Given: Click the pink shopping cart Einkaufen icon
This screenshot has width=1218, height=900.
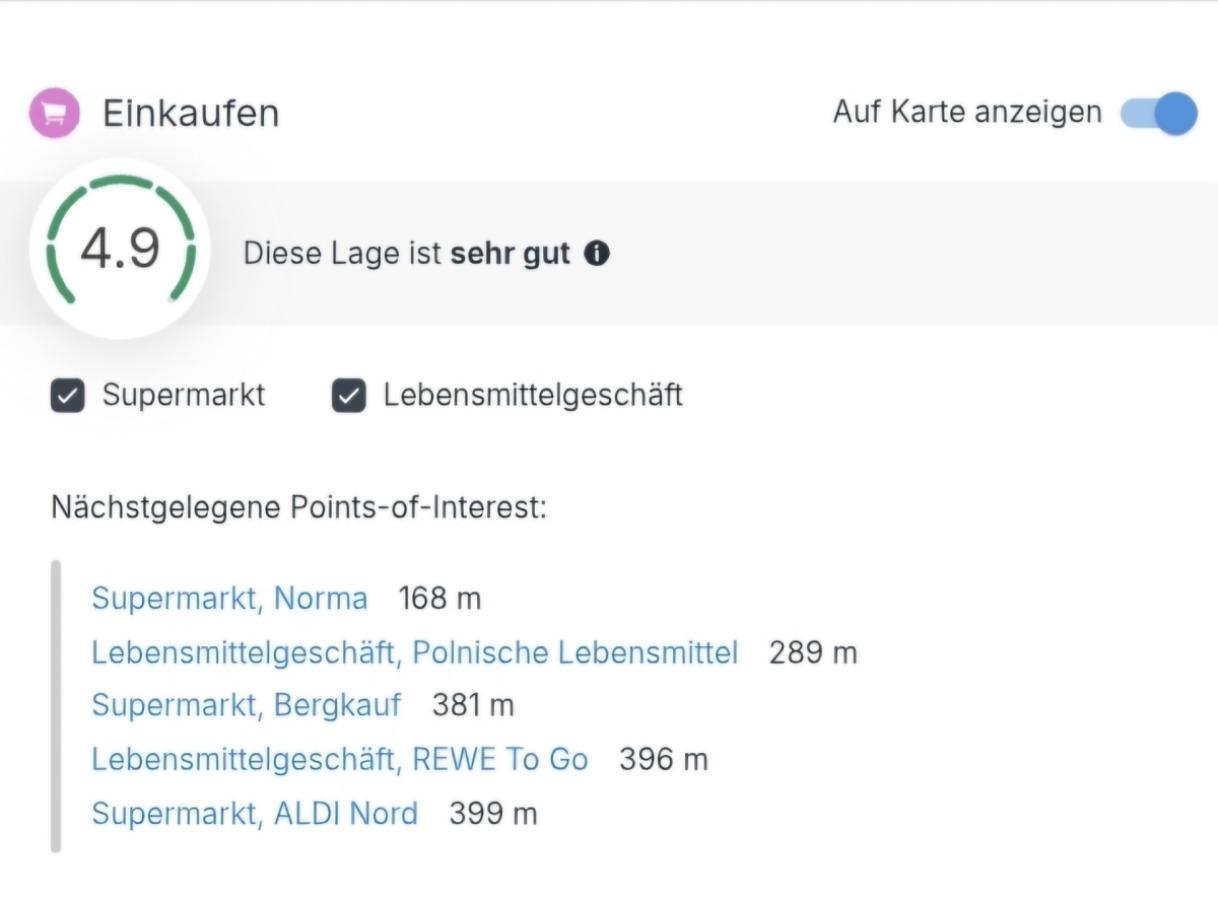Looking at the screenshot, I should pyautogui.click(x=54, y=112).
